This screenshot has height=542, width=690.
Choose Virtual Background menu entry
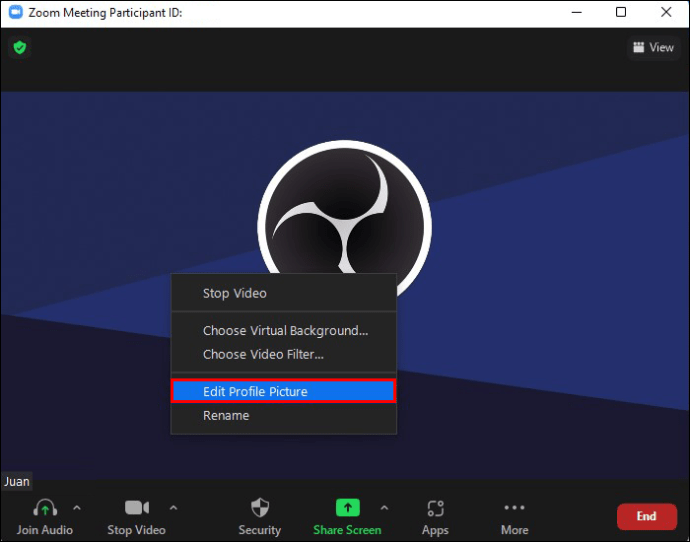pyautogui.click(x=284, y=330)
